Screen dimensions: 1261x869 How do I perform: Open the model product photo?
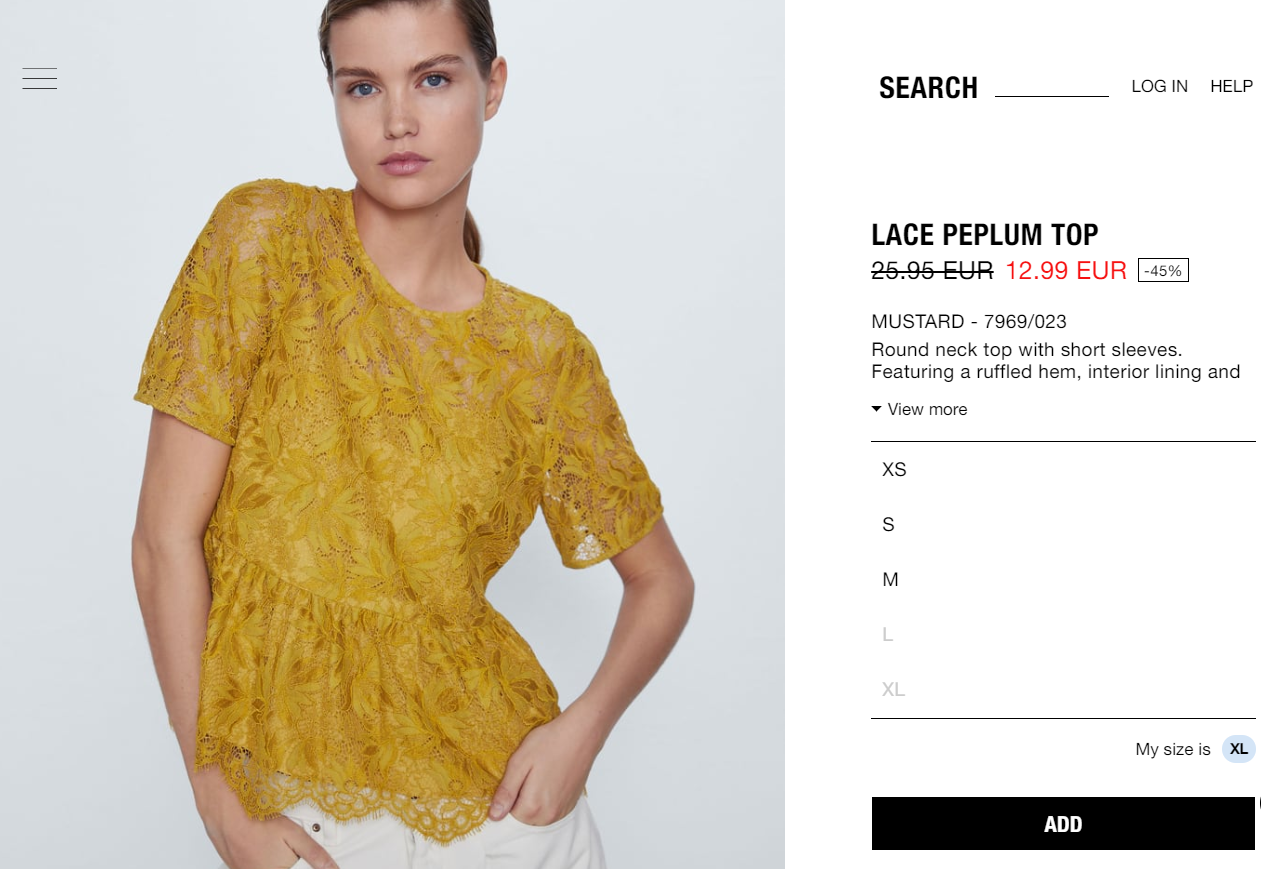[x=392, y=434]
